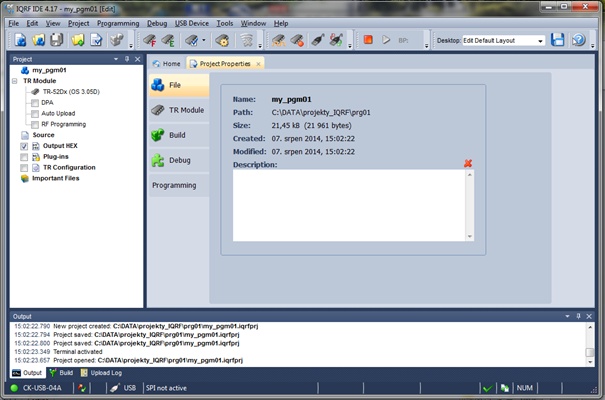Open the Project panel options dropdown arrow
This screenshot has width=605, height=400.
116,59
